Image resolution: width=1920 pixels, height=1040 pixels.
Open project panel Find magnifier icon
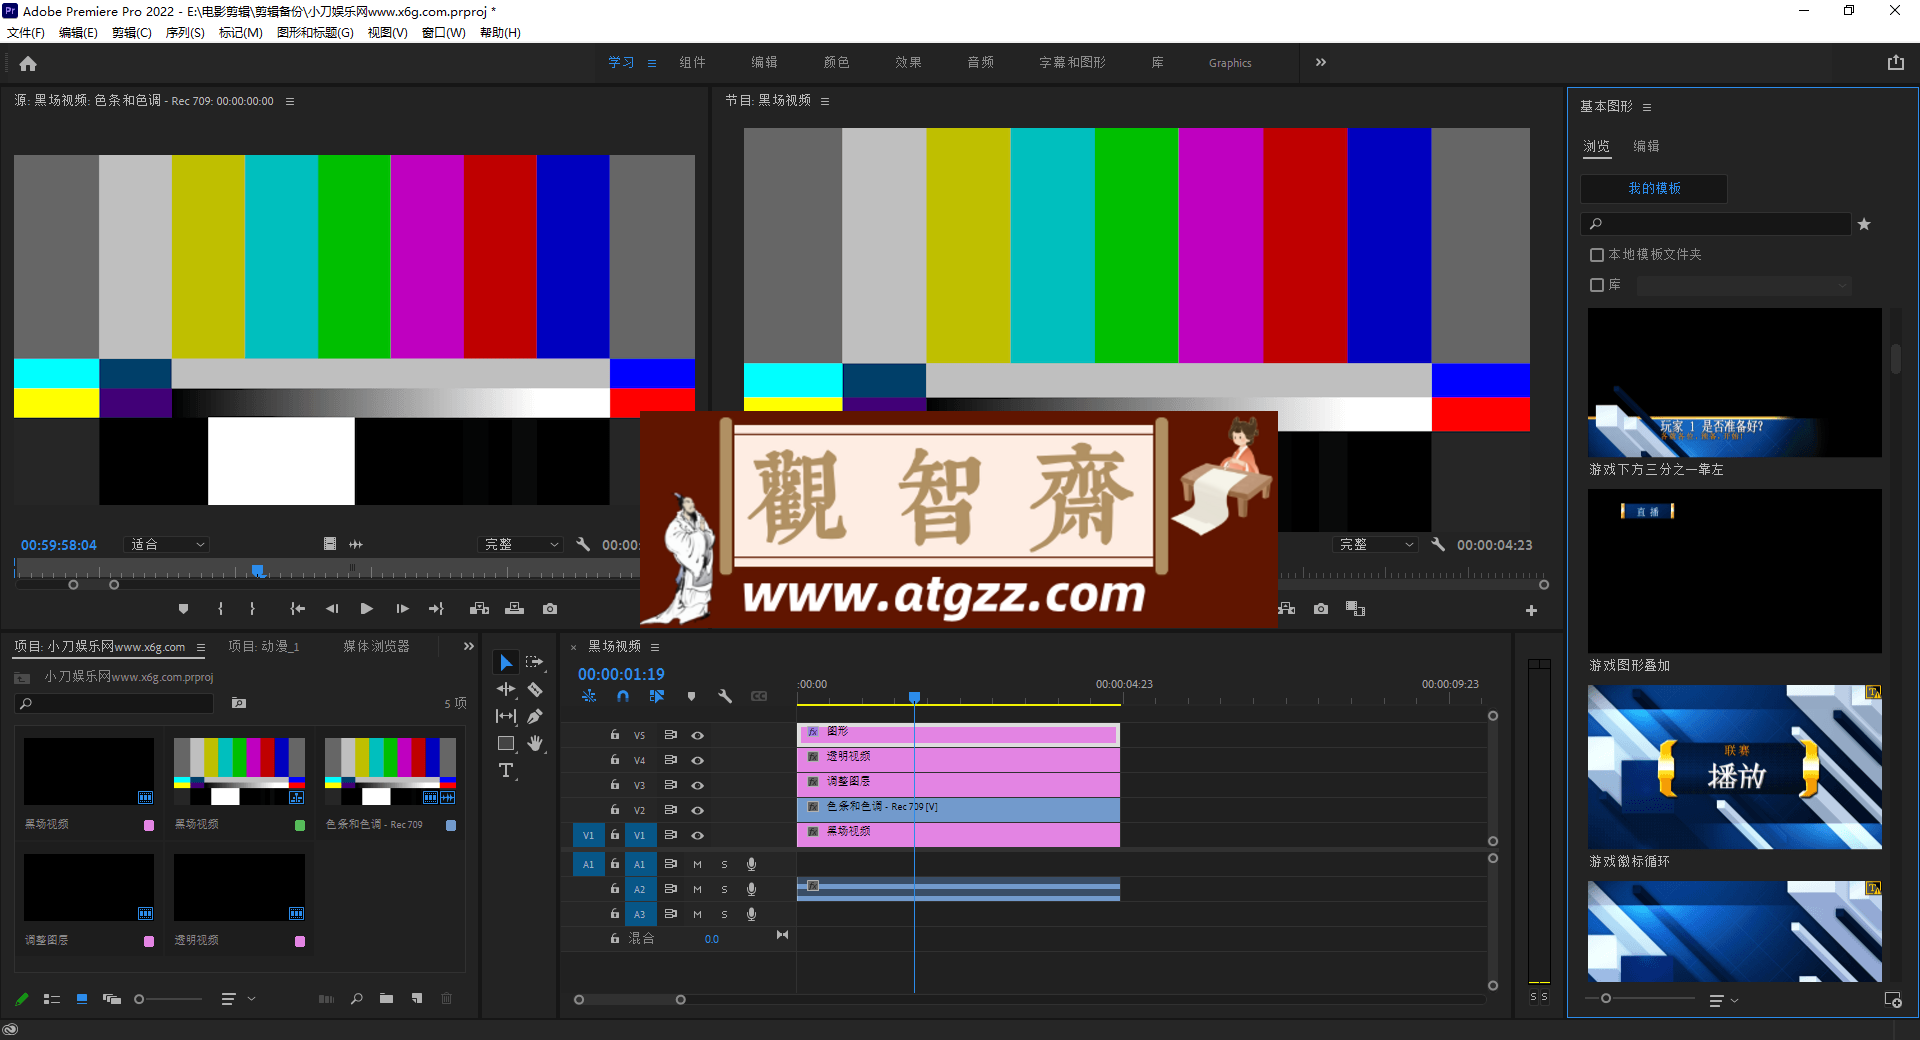pyautogui.click(x=356, y=998)
